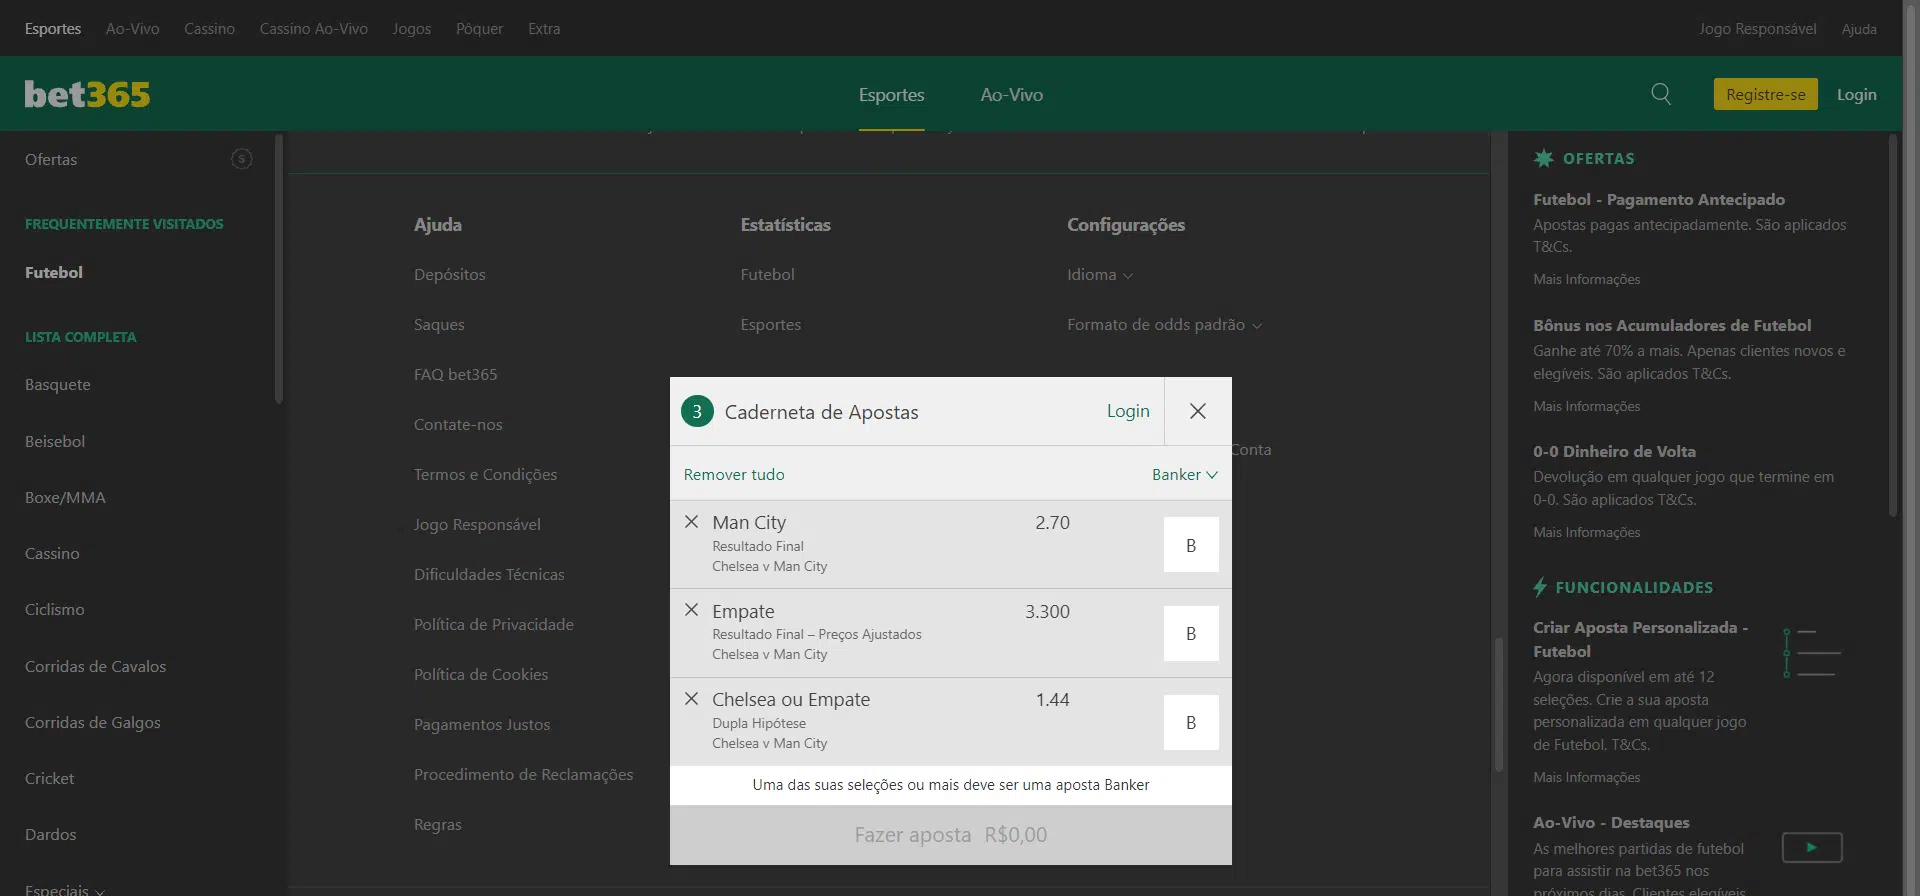The image size is (1920, 896).
Task: Click the bet builder diagram icon
Action: [x=1812, y=653]
